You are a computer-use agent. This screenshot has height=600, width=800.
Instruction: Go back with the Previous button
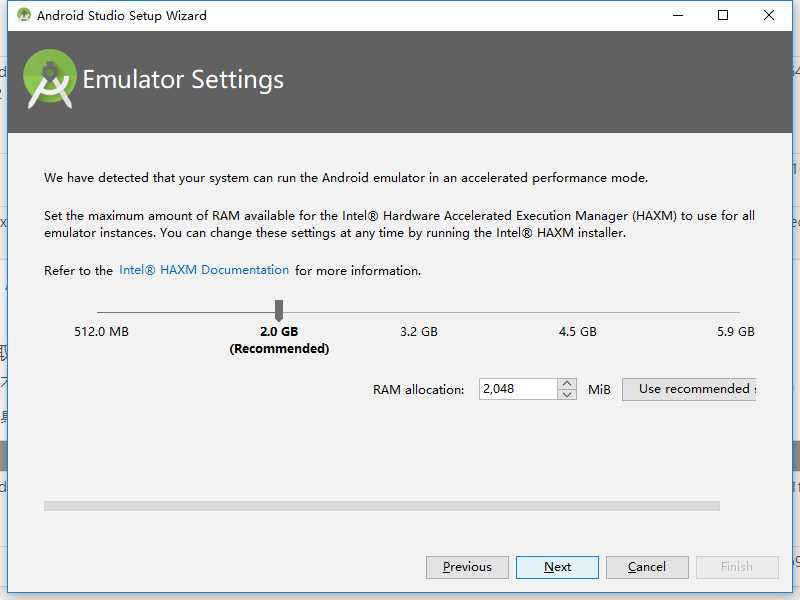point(467,567)
